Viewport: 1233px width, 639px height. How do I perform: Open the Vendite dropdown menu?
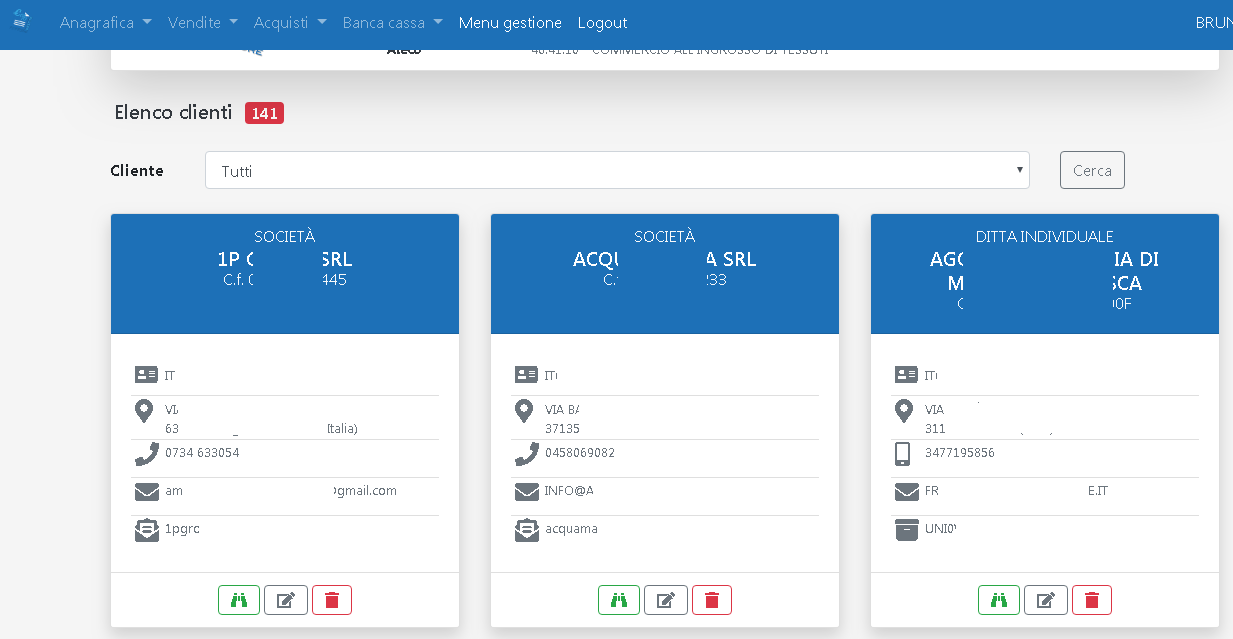click(x=203, y=22)
